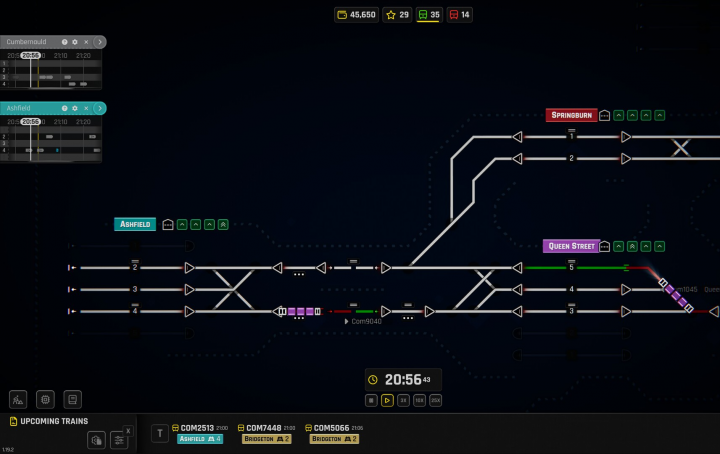
Task: Select the green on-time trains counter tab
Action: (429, 15)
